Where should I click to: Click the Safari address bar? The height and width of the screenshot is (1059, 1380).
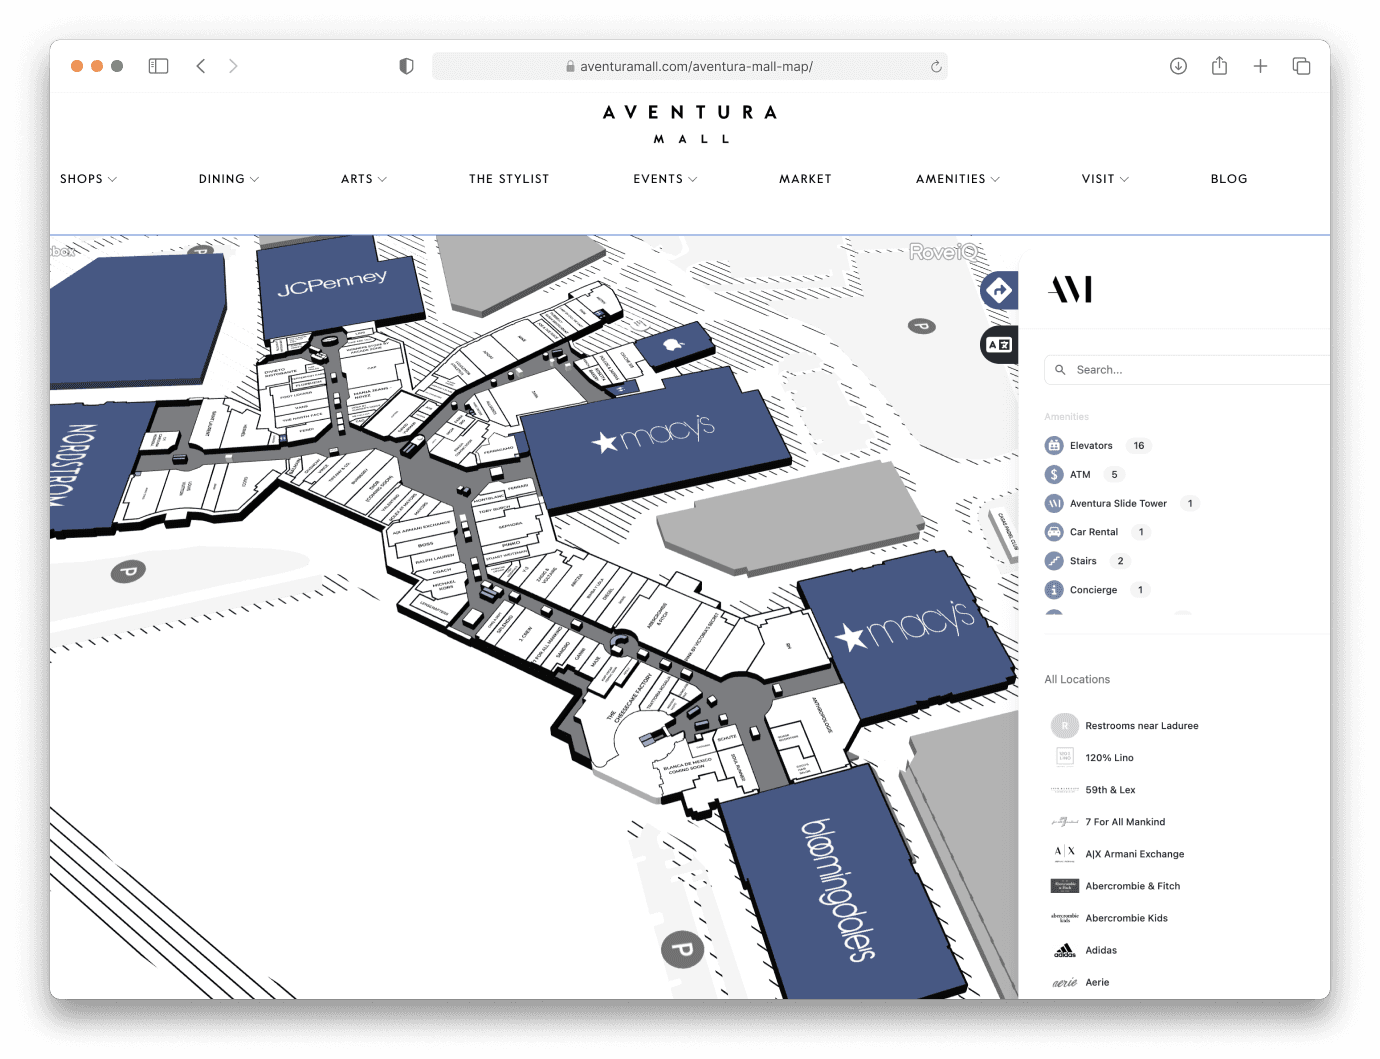690,66
